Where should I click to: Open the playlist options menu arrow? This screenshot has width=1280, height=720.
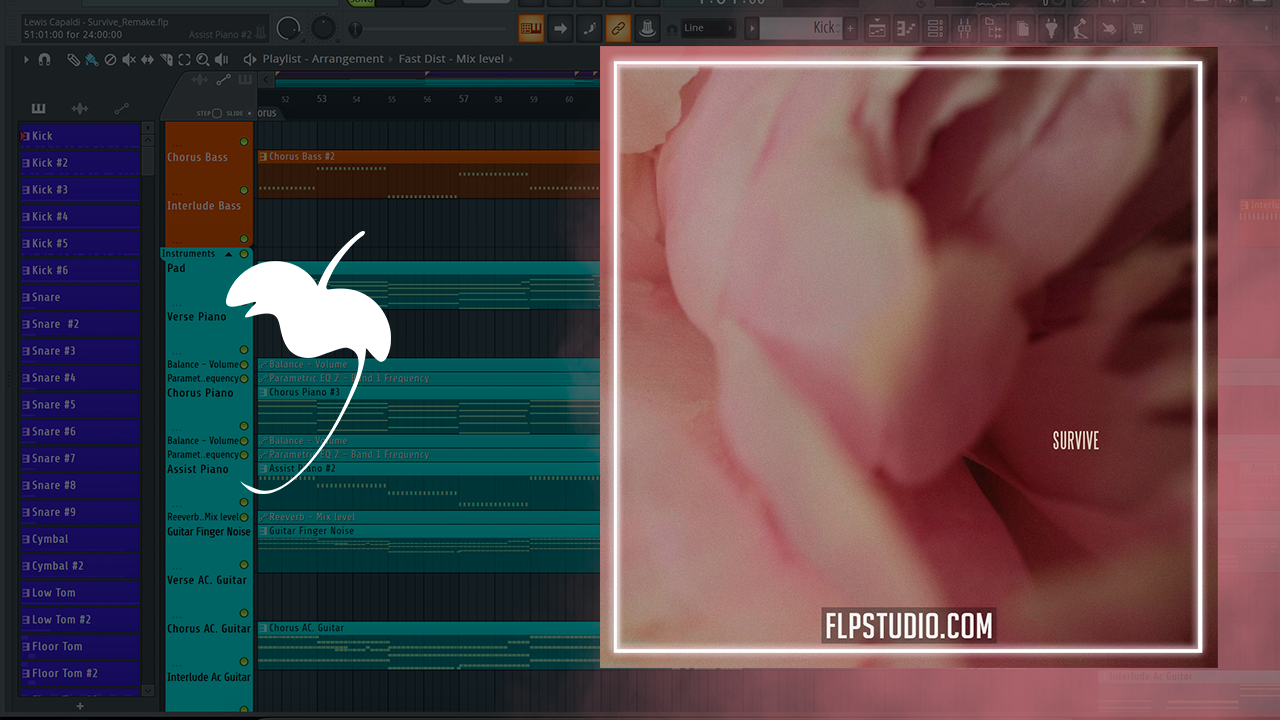coord(27,60)
